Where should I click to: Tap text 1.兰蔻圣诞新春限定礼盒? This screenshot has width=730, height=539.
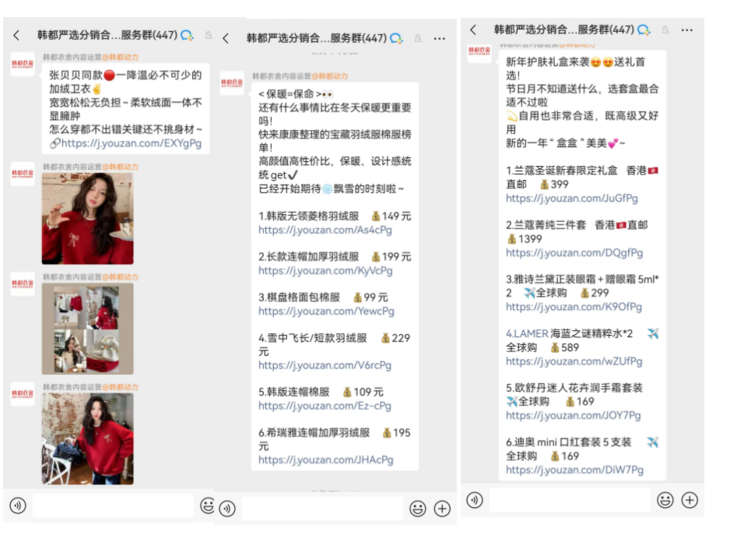(561, 171)
